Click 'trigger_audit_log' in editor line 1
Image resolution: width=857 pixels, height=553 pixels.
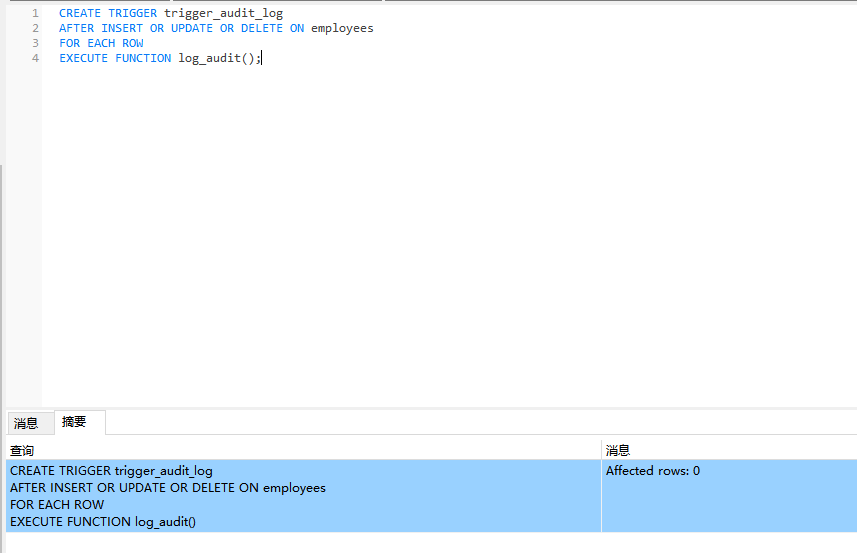(x=224, y=13)
